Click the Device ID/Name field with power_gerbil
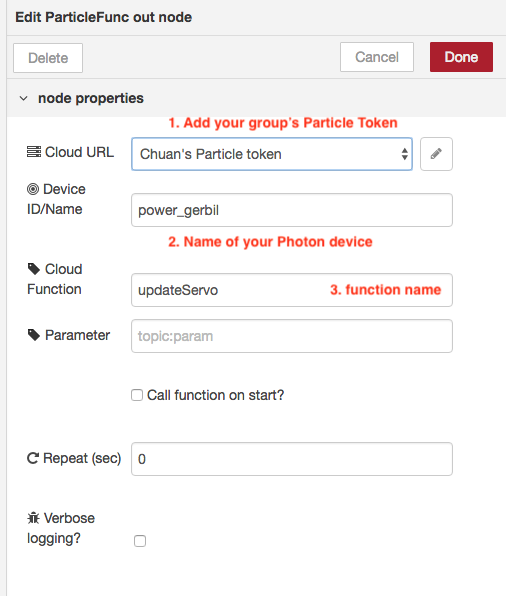This screenshot has width=506, height=596. point(292,210)
